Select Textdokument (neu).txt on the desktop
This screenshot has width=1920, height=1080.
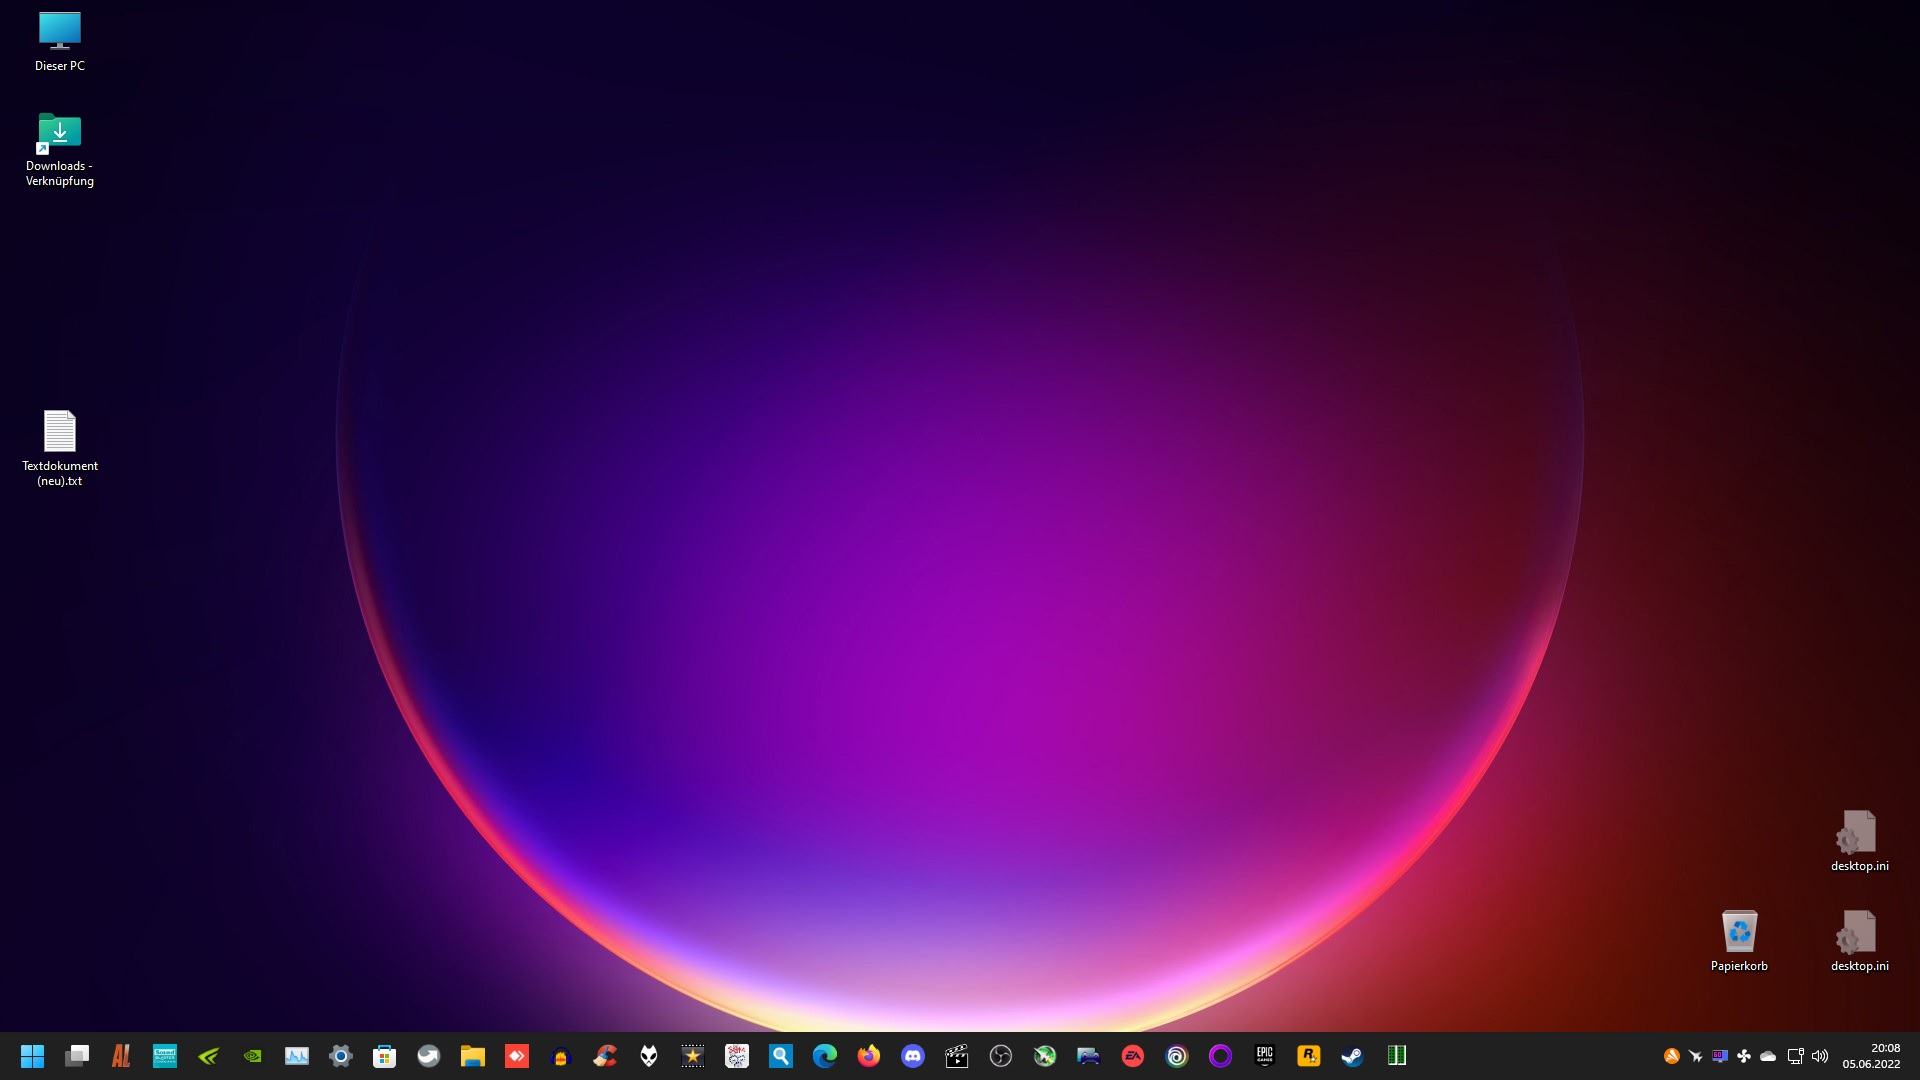point(60,449)
